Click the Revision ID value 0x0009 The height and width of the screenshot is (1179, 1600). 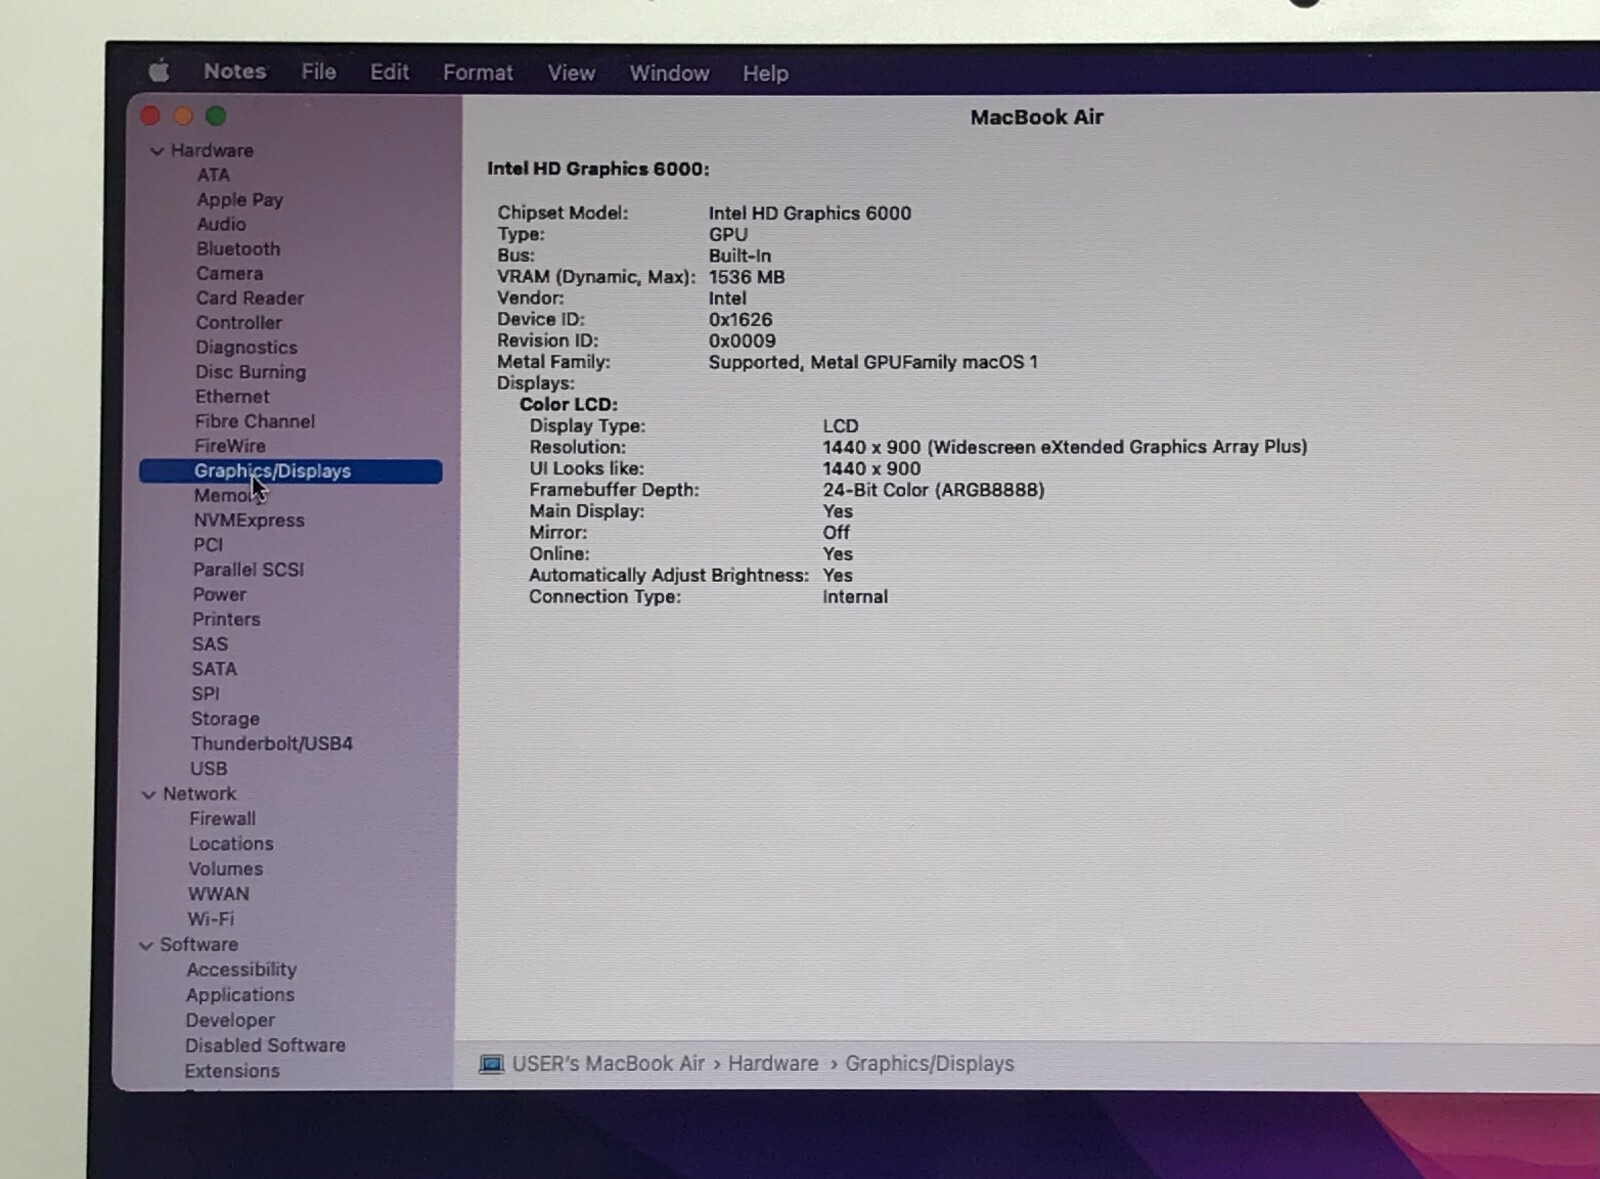coord(742,341)
